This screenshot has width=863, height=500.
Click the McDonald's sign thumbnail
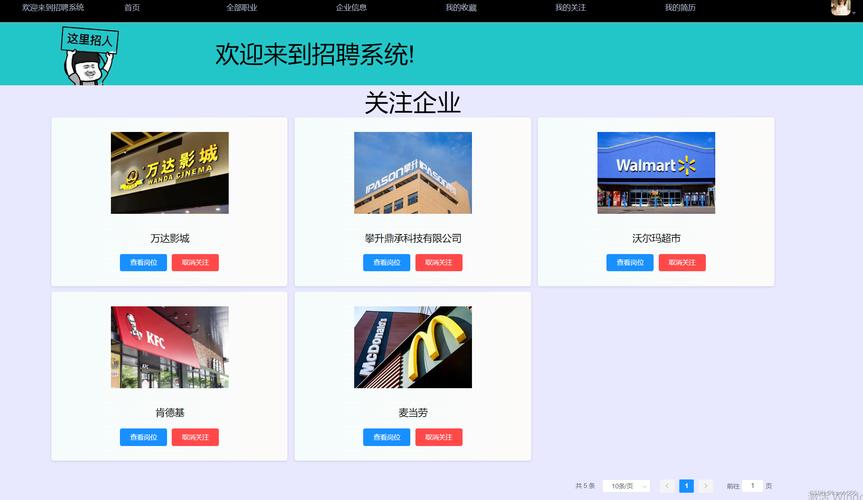click(x=413, y=347)
